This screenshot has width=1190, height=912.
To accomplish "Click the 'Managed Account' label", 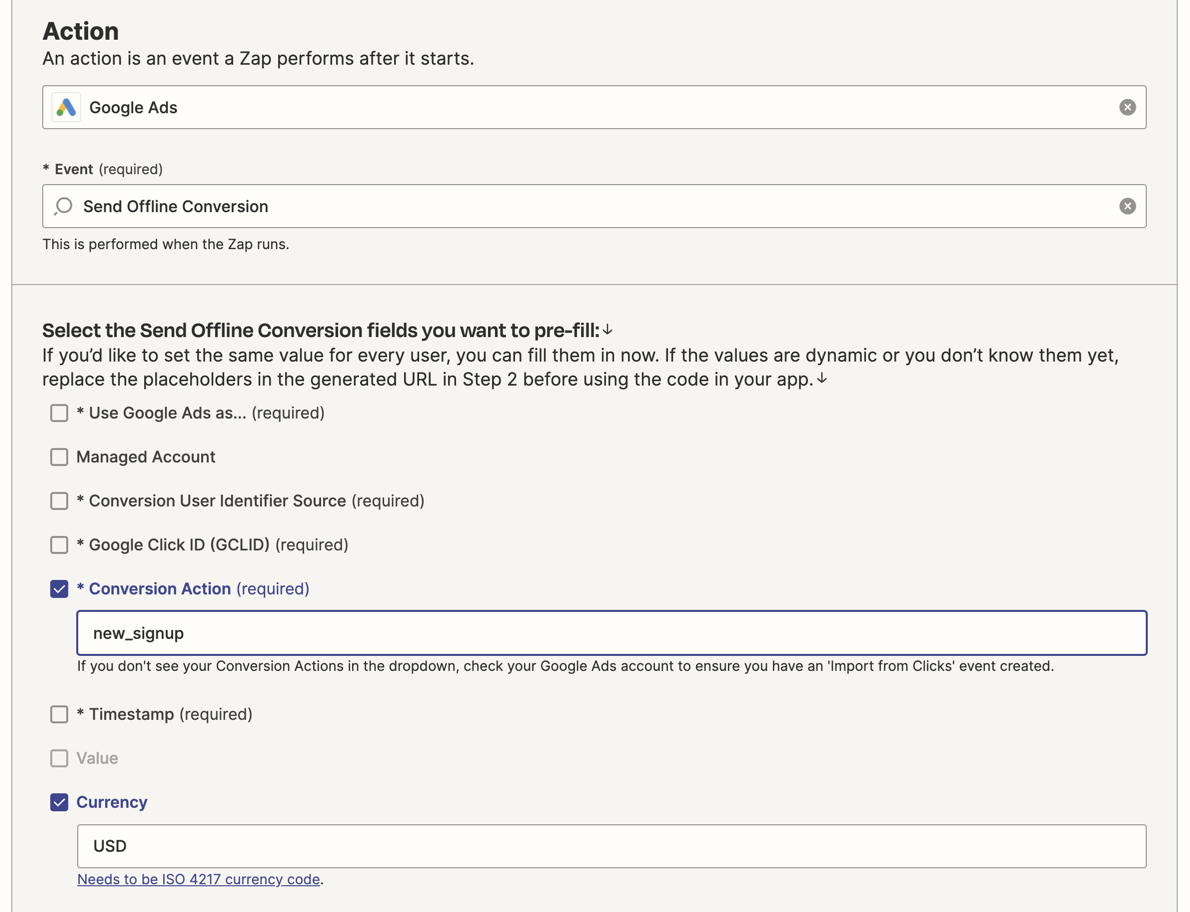I will point(146,457).
